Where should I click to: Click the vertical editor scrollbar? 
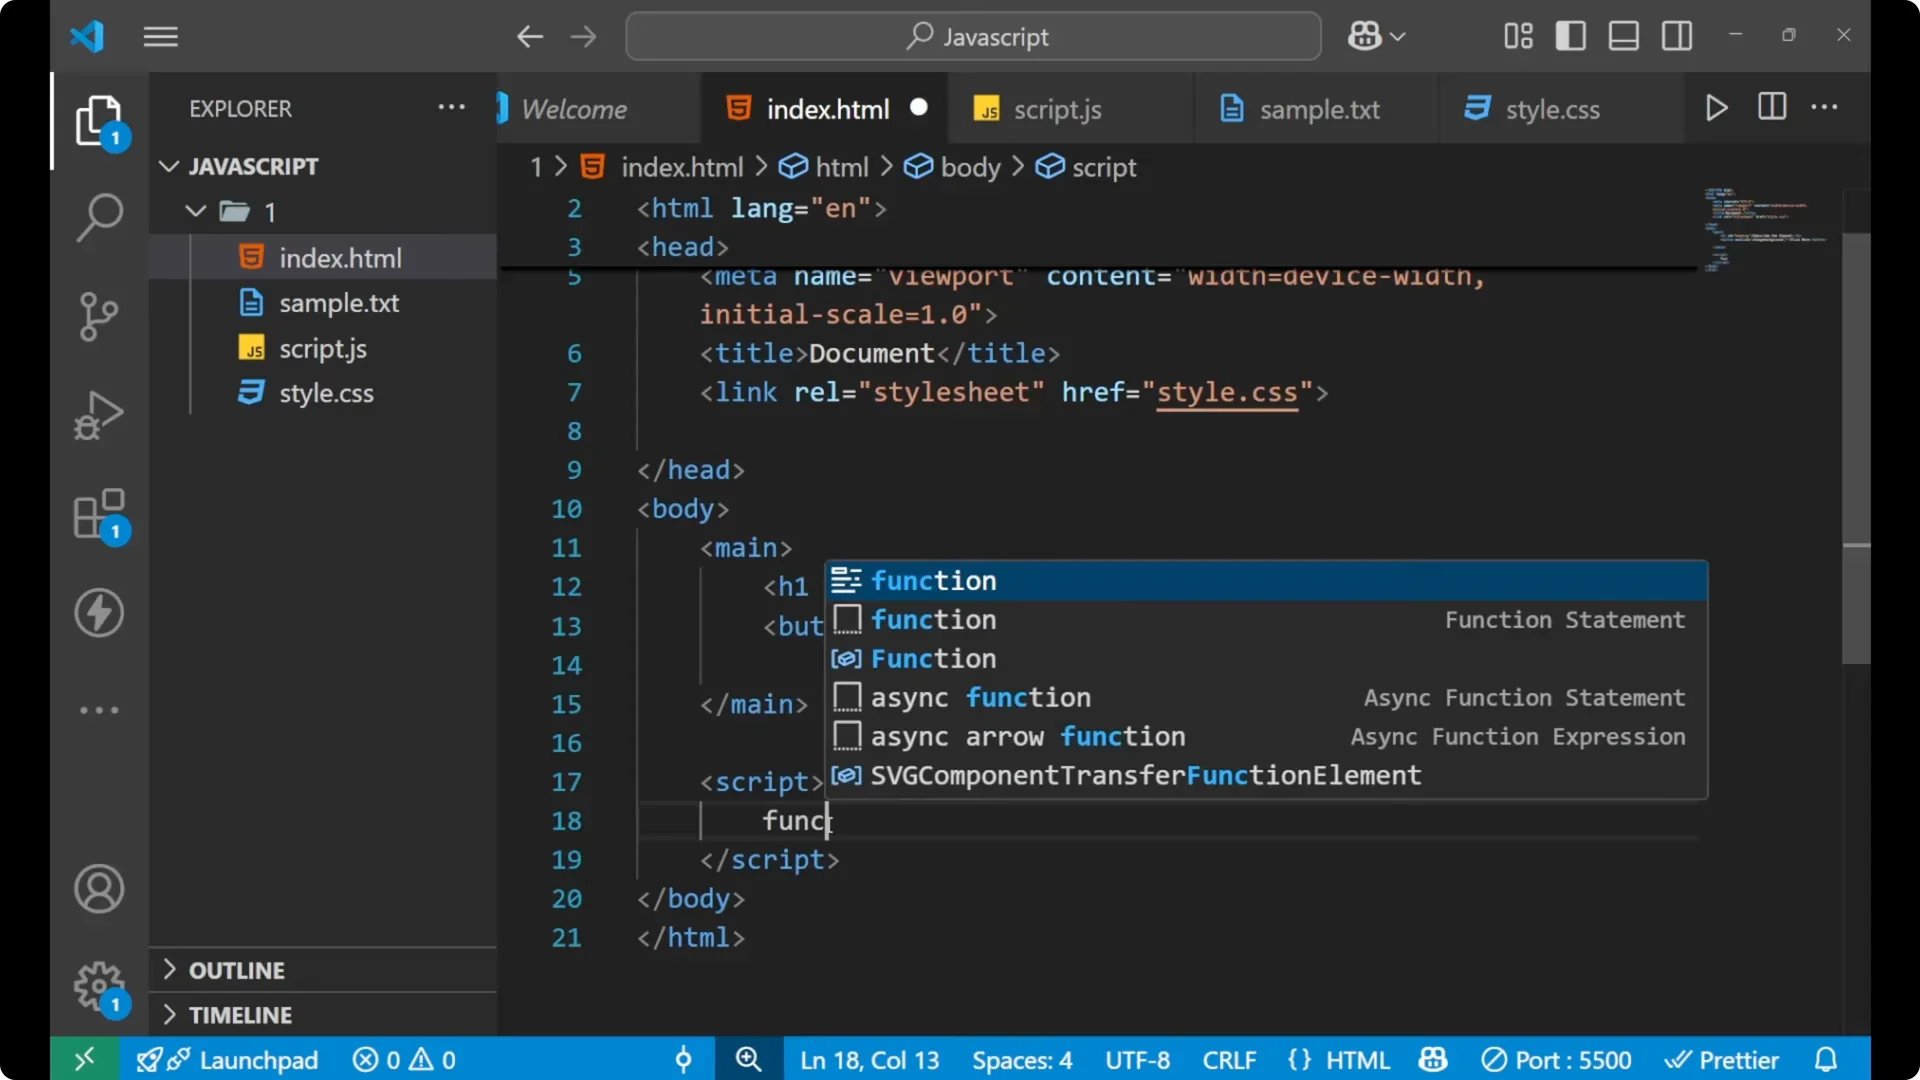[x=1856, y=450]
